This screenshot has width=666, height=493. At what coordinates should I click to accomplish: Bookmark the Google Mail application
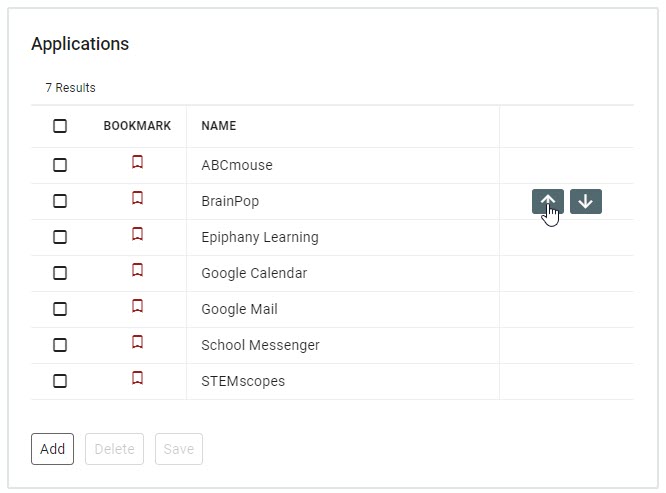point(137,306)
